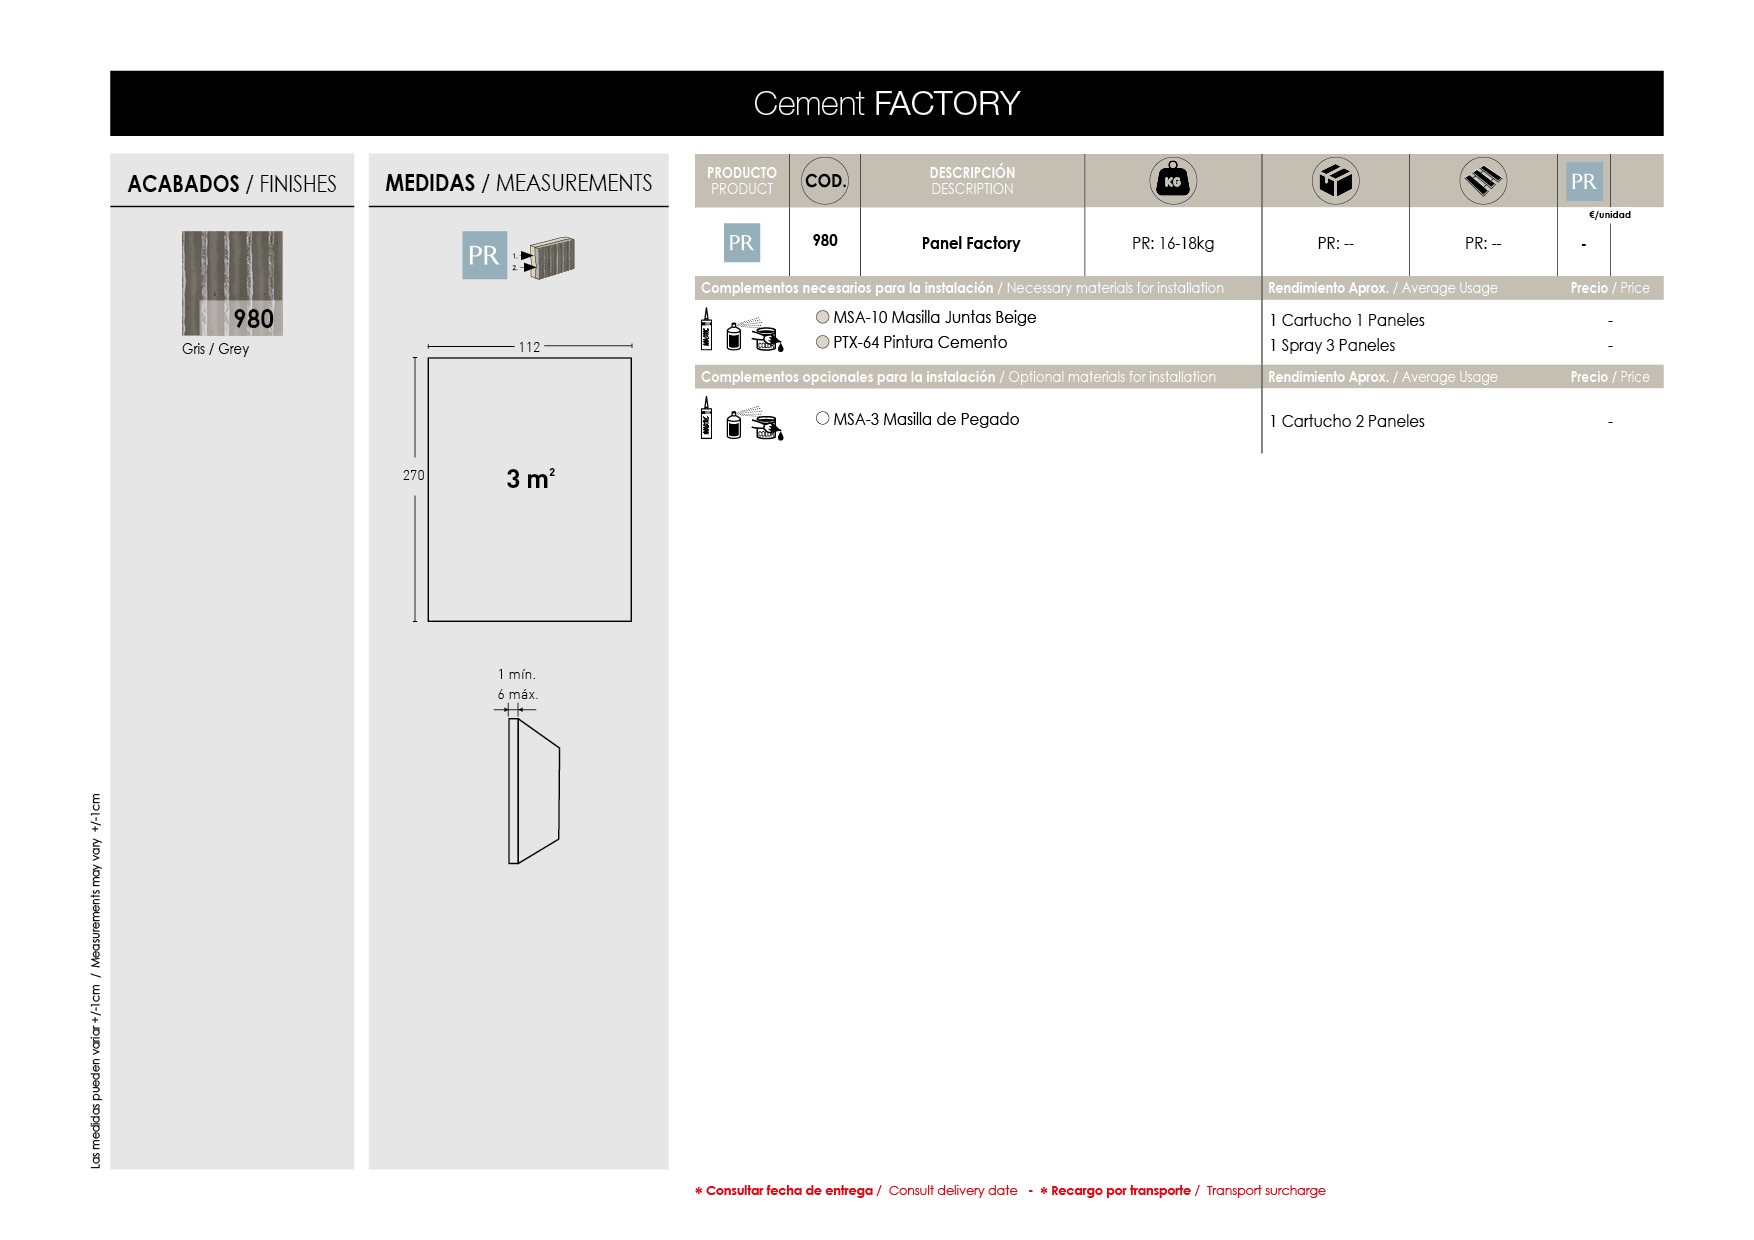Select PTX-64 Pintura Cemento circle
1754x1240 pixels.
click(x=823, y=342)
